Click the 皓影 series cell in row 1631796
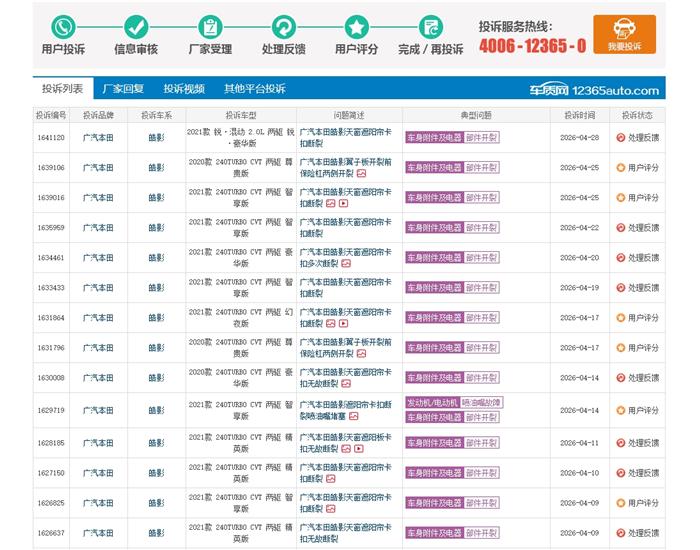700x550 pixels. [156, 348]
